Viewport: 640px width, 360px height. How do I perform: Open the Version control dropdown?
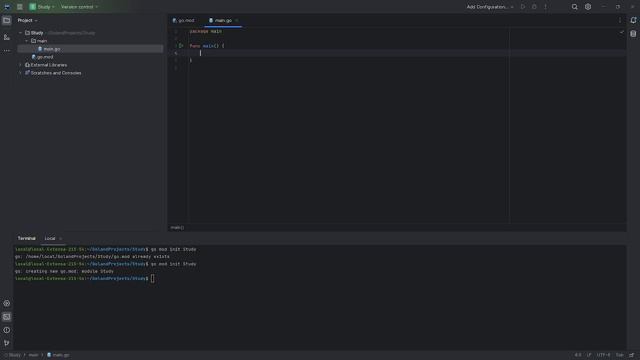click(79, 7)
